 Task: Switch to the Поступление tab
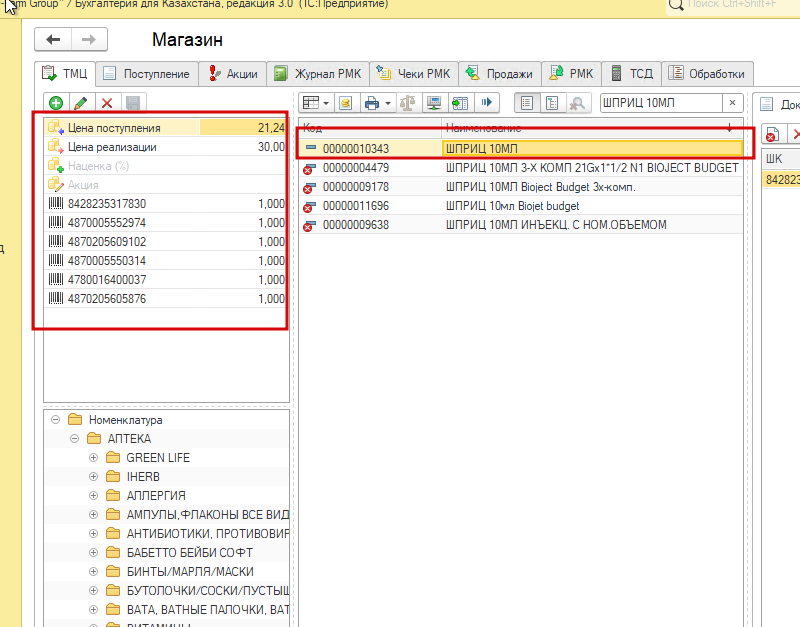(x=146, y=74)
